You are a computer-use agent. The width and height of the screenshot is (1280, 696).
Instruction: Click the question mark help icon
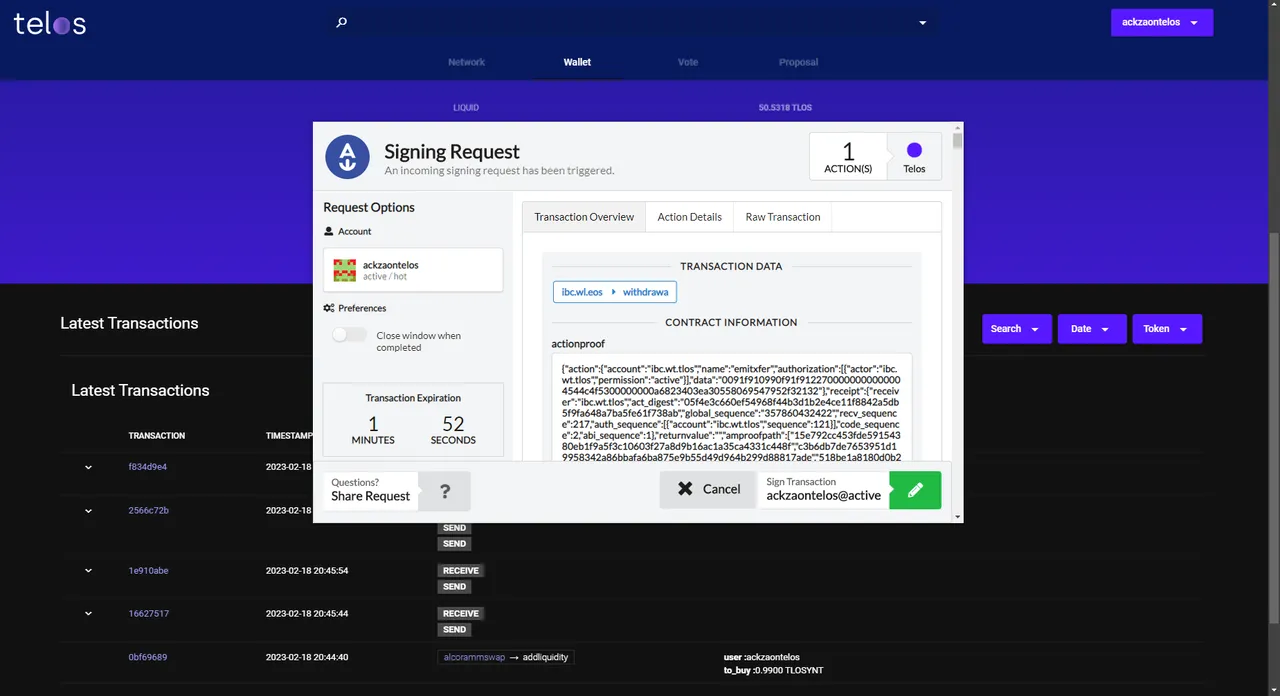(x=445, y=491)
